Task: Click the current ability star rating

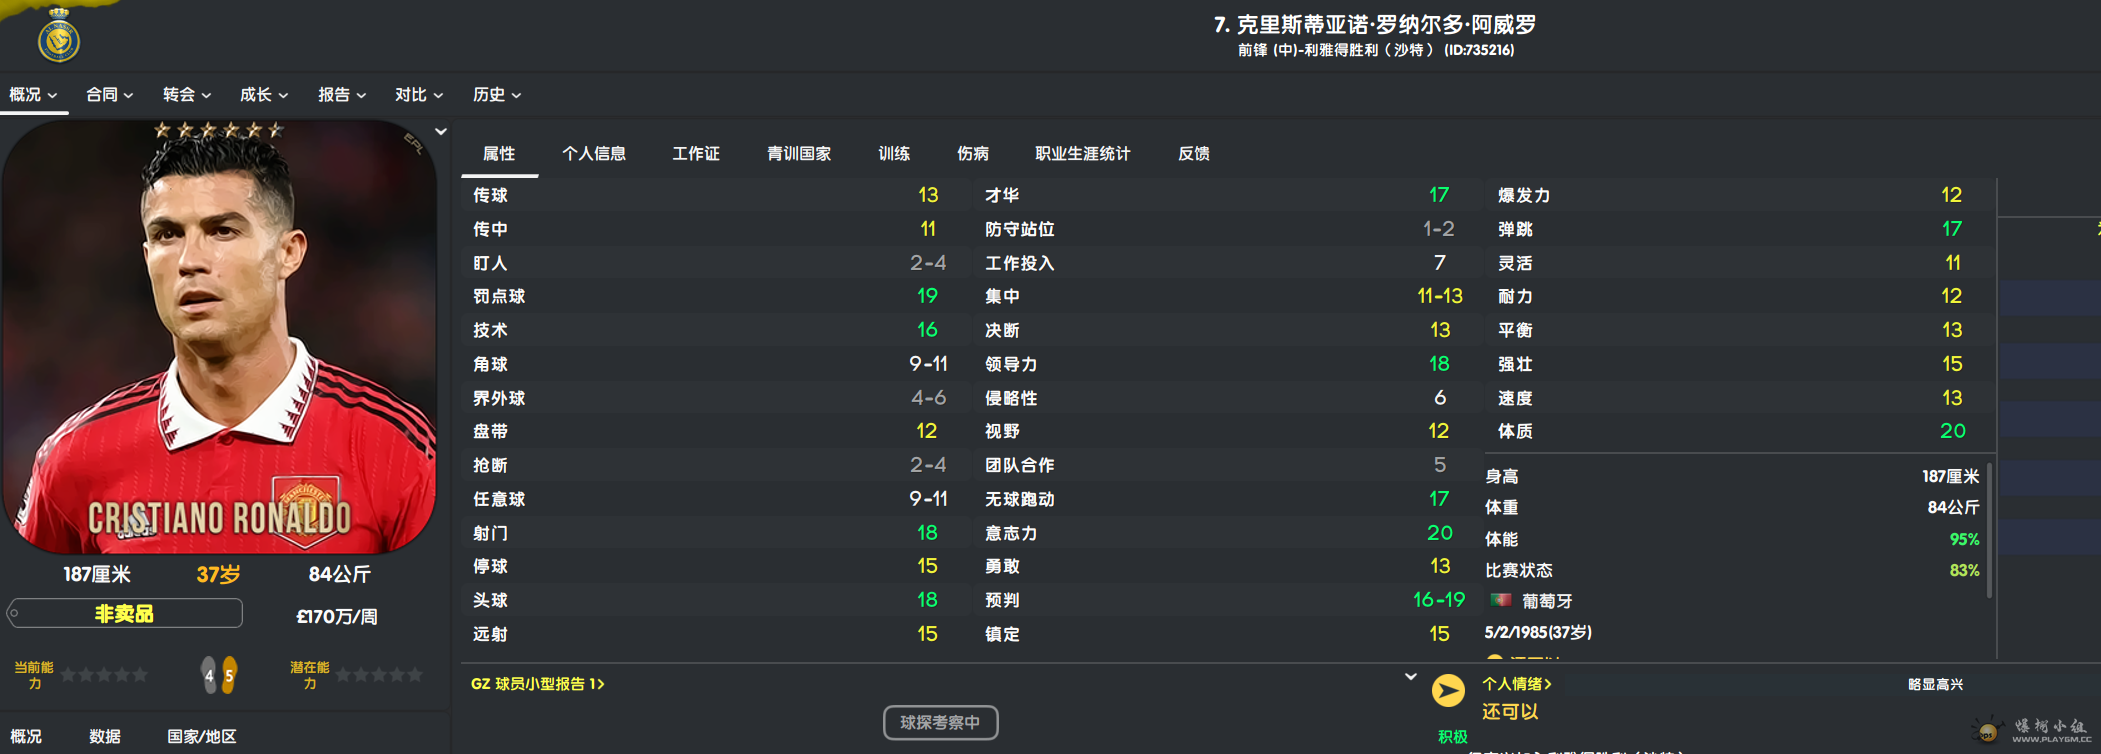Action: click(x=104, y=675)
